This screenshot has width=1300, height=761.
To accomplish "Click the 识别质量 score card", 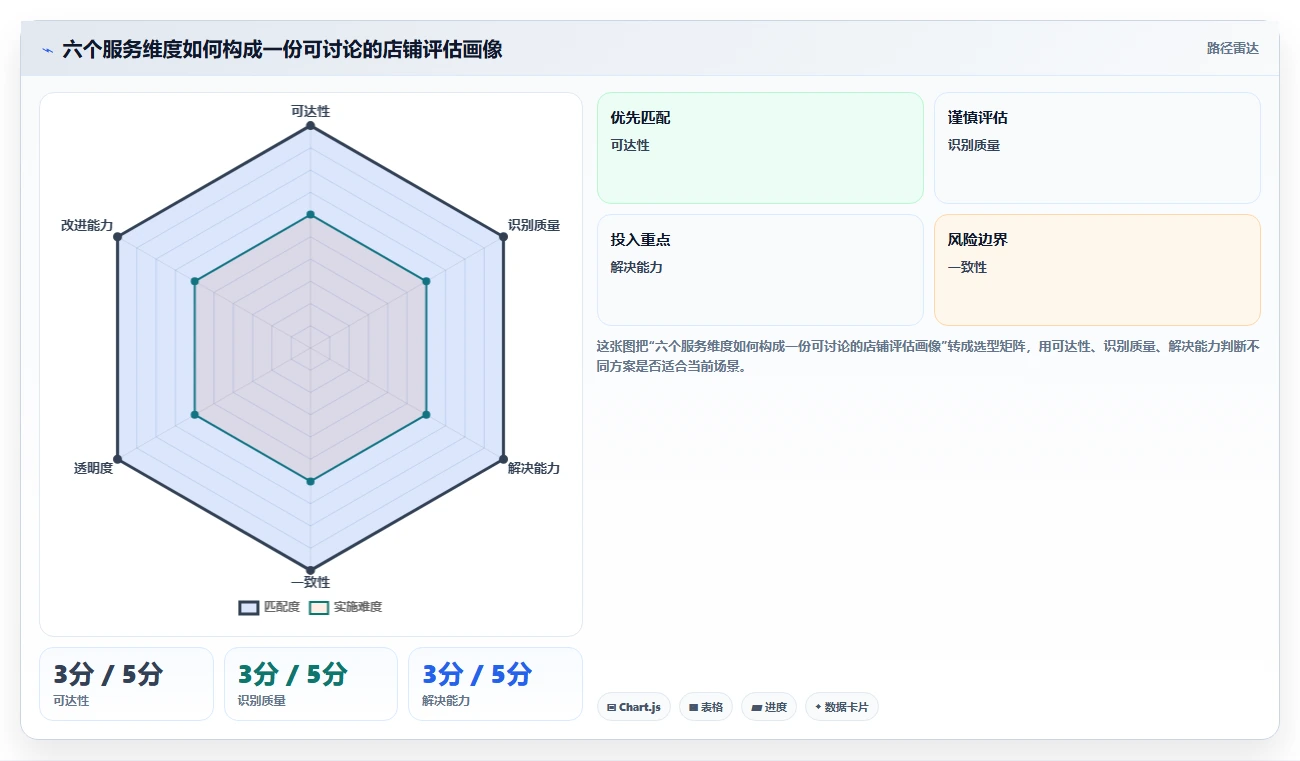I will pyautogui.click(x=311, y=684).
